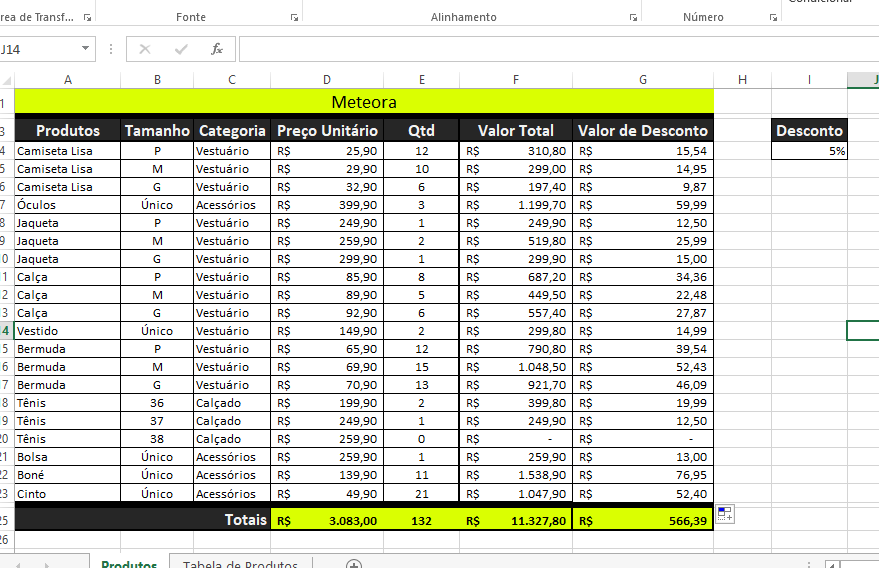Select column C header
The image size is (879, 568).
(232, 80)
